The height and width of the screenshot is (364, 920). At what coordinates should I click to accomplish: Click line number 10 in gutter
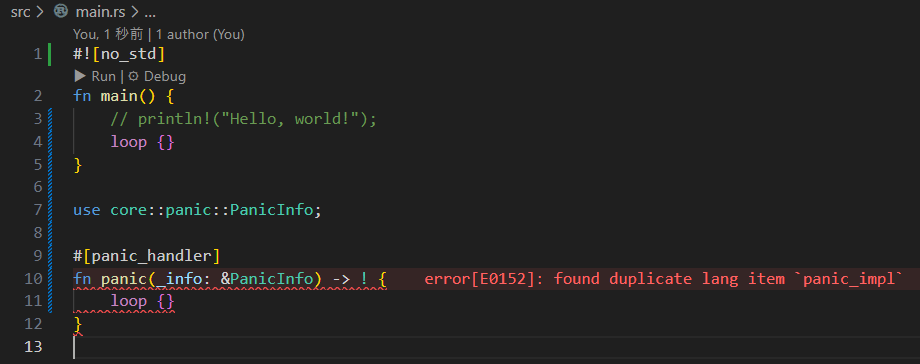33,279
